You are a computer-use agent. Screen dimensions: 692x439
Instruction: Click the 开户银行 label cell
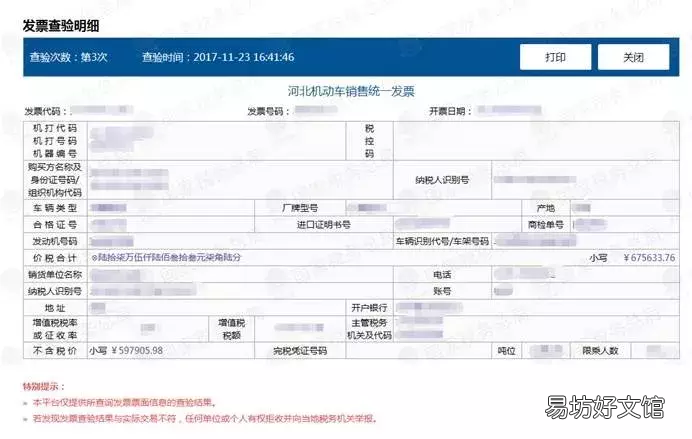pos(369,308)
